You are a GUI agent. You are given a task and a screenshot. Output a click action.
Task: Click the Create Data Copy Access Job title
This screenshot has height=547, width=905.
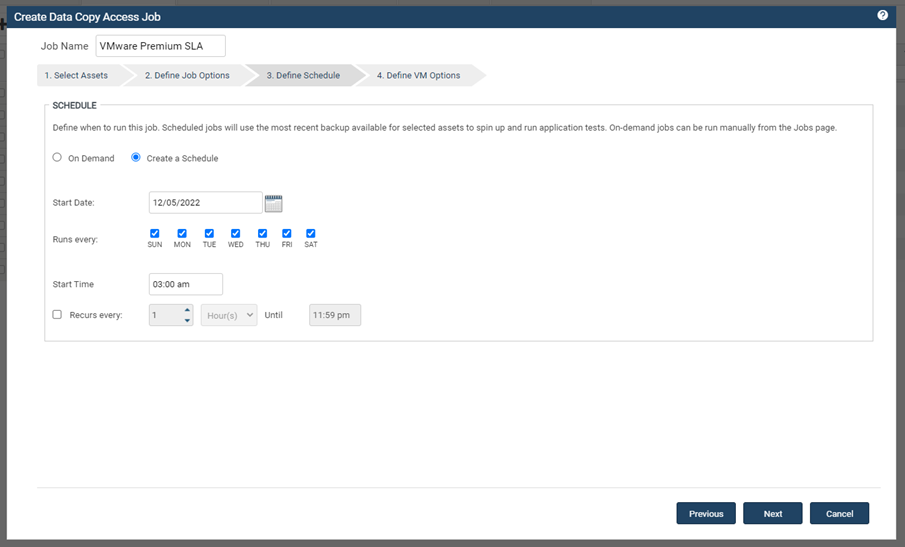(87, 17)
